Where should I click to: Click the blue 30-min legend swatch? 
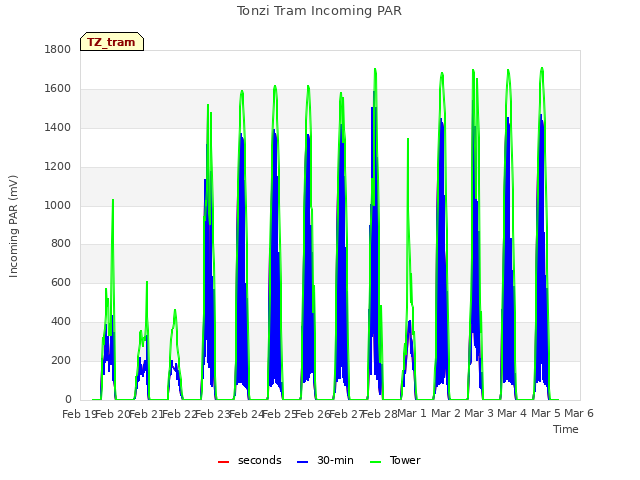[x=302, y=462]
